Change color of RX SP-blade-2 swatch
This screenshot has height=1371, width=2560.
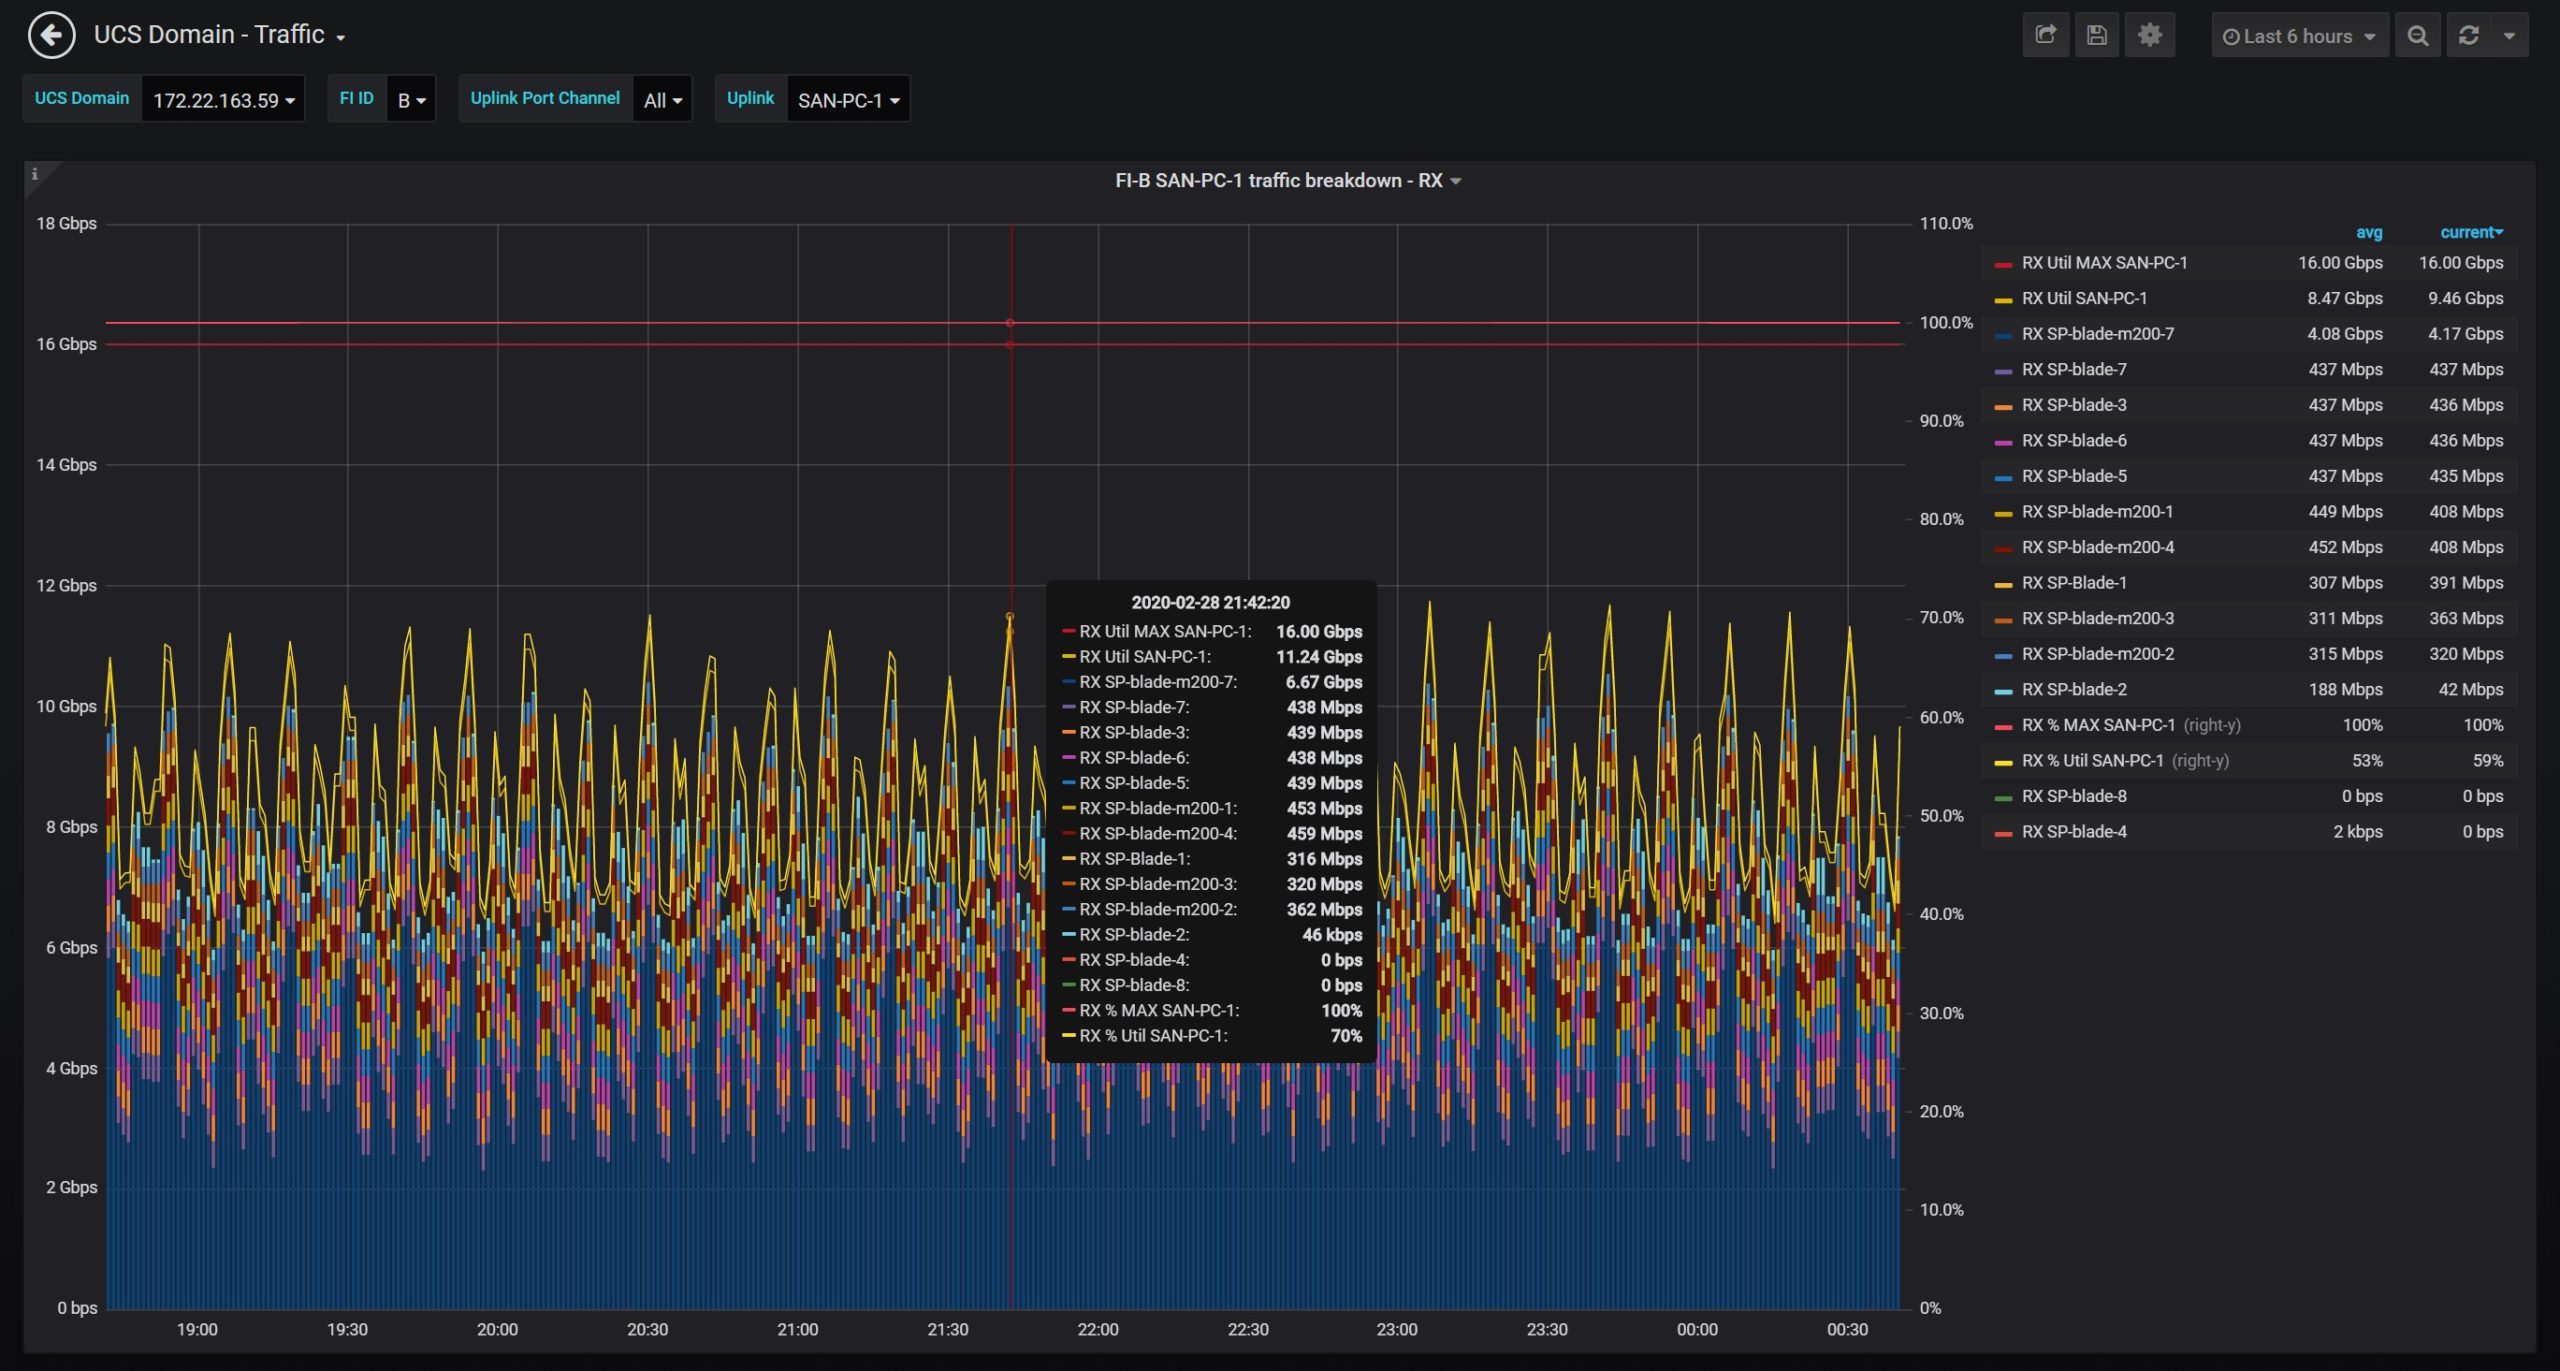(2003, 691)
